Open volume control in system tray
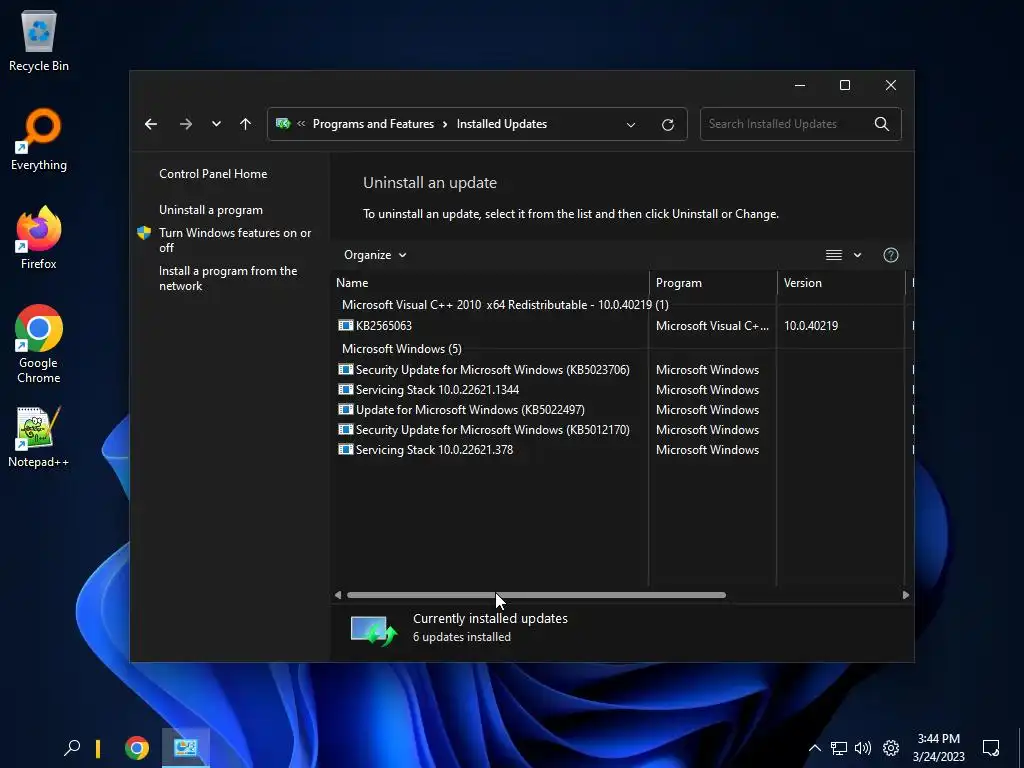This screenshot has width=1024, height=768. click(x=863, y=748)
